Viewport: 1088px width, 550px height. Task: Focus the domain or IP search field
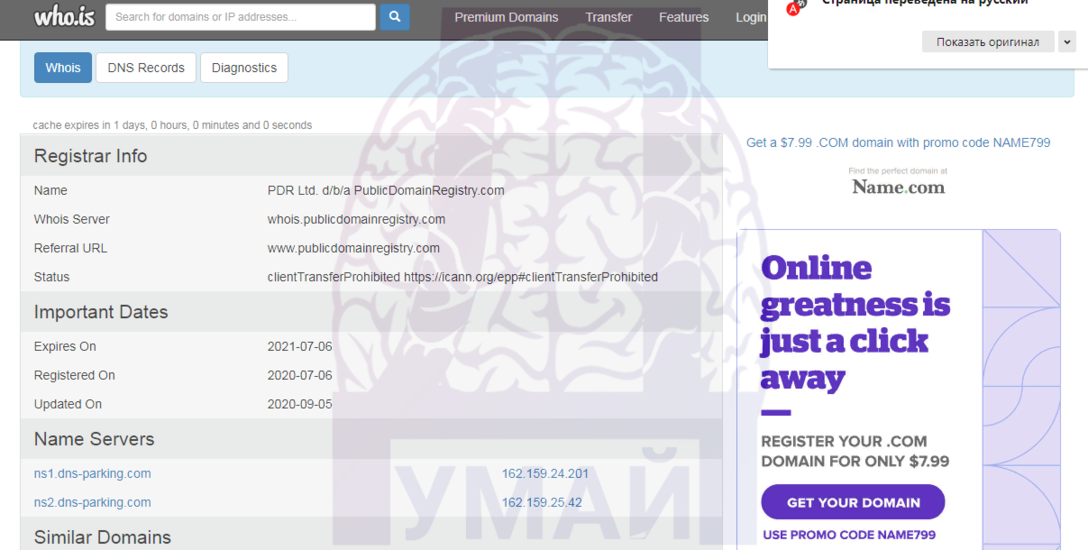coord(240,17)
